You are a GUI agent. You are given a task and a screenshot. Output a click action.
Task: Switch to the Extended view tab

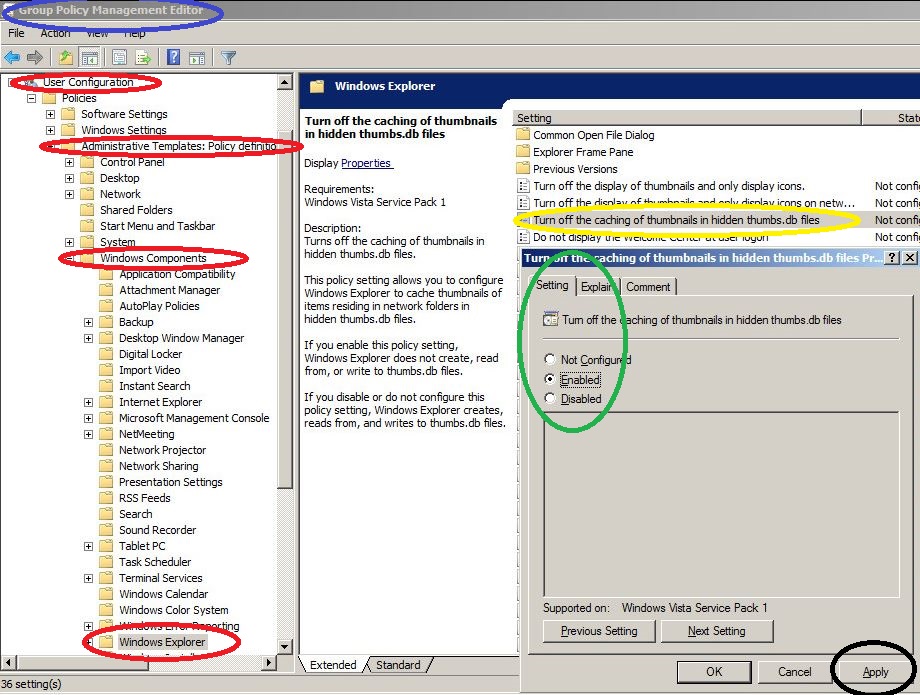click(x=333, y=665)
